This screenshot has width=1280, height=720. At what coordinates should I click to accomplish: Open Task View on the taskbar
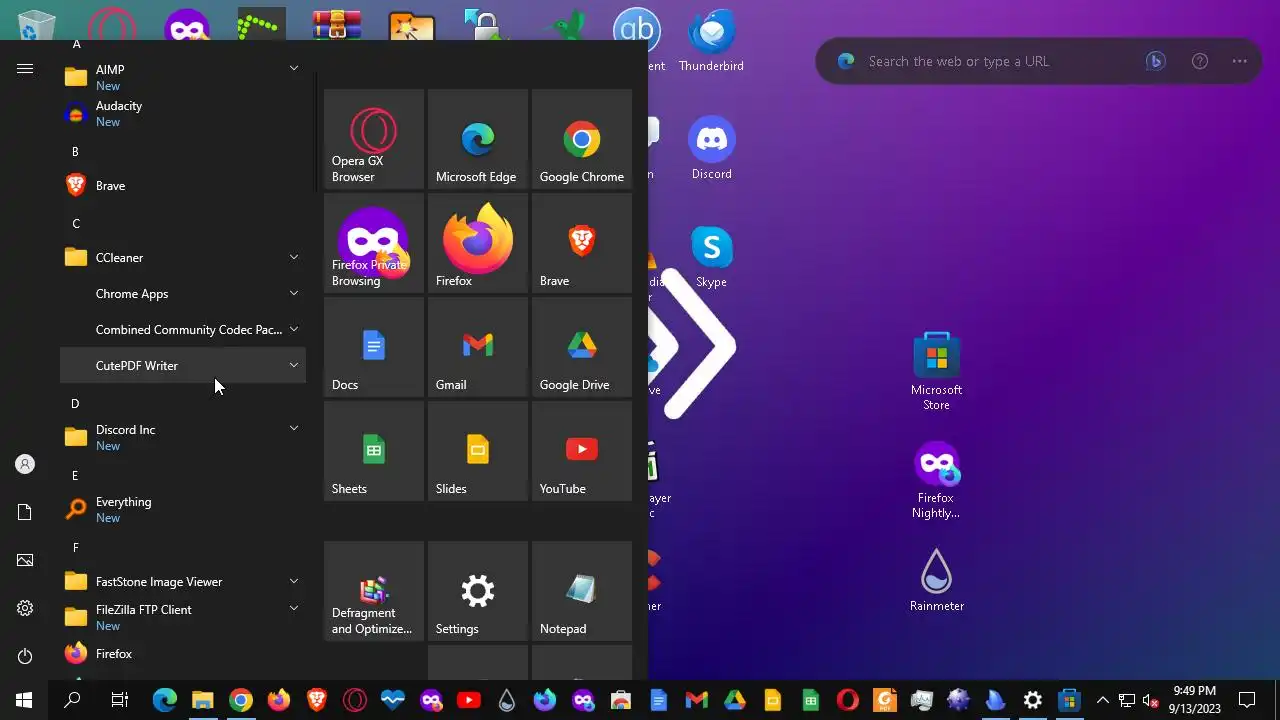pos(120,700)
